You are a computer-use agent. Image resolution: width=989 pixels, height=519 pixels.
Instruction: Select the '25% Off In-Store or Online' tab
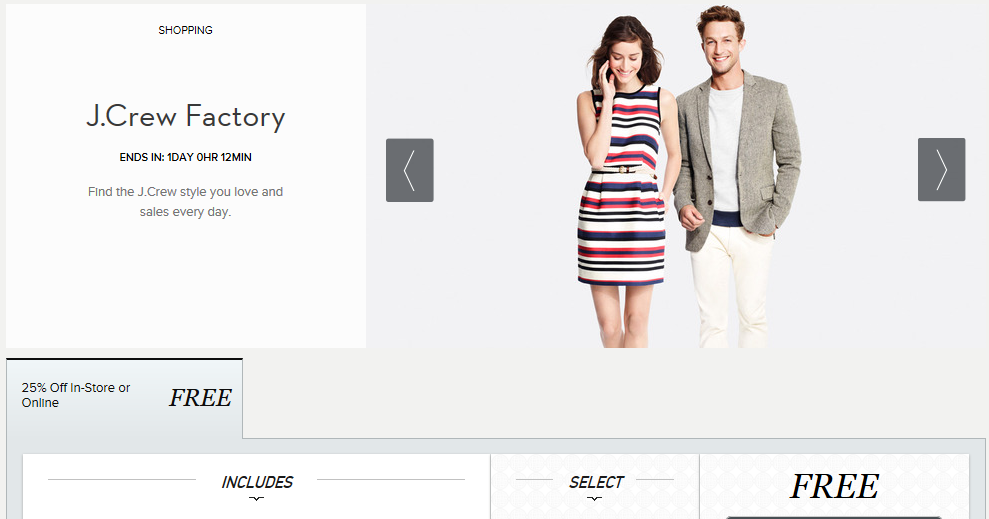pos(124,398)
